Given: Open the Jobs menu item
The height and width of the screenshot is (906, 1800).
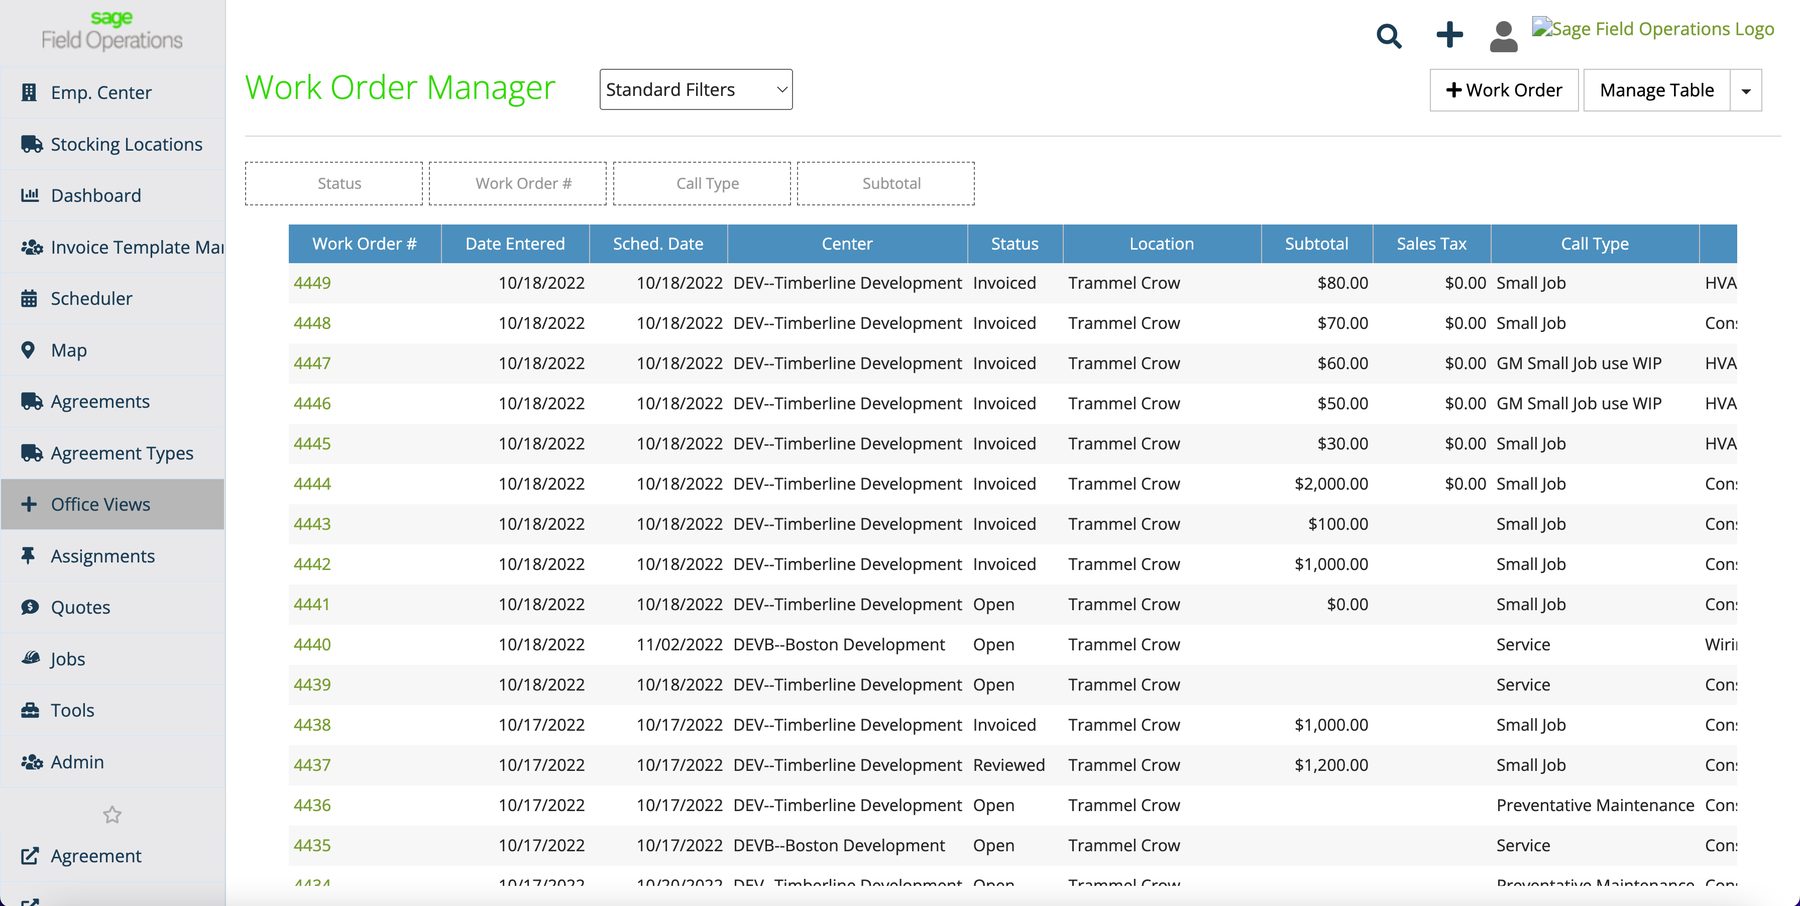Looking at the screenshot, I should coord(112,658).
